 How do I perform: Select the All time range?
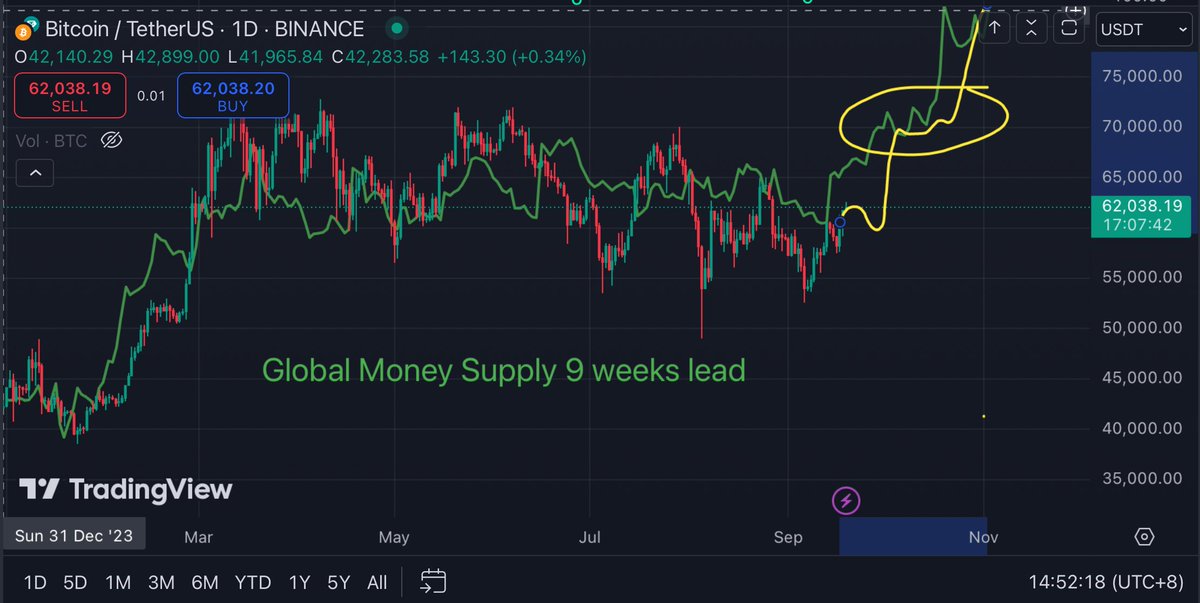(377, 581)
